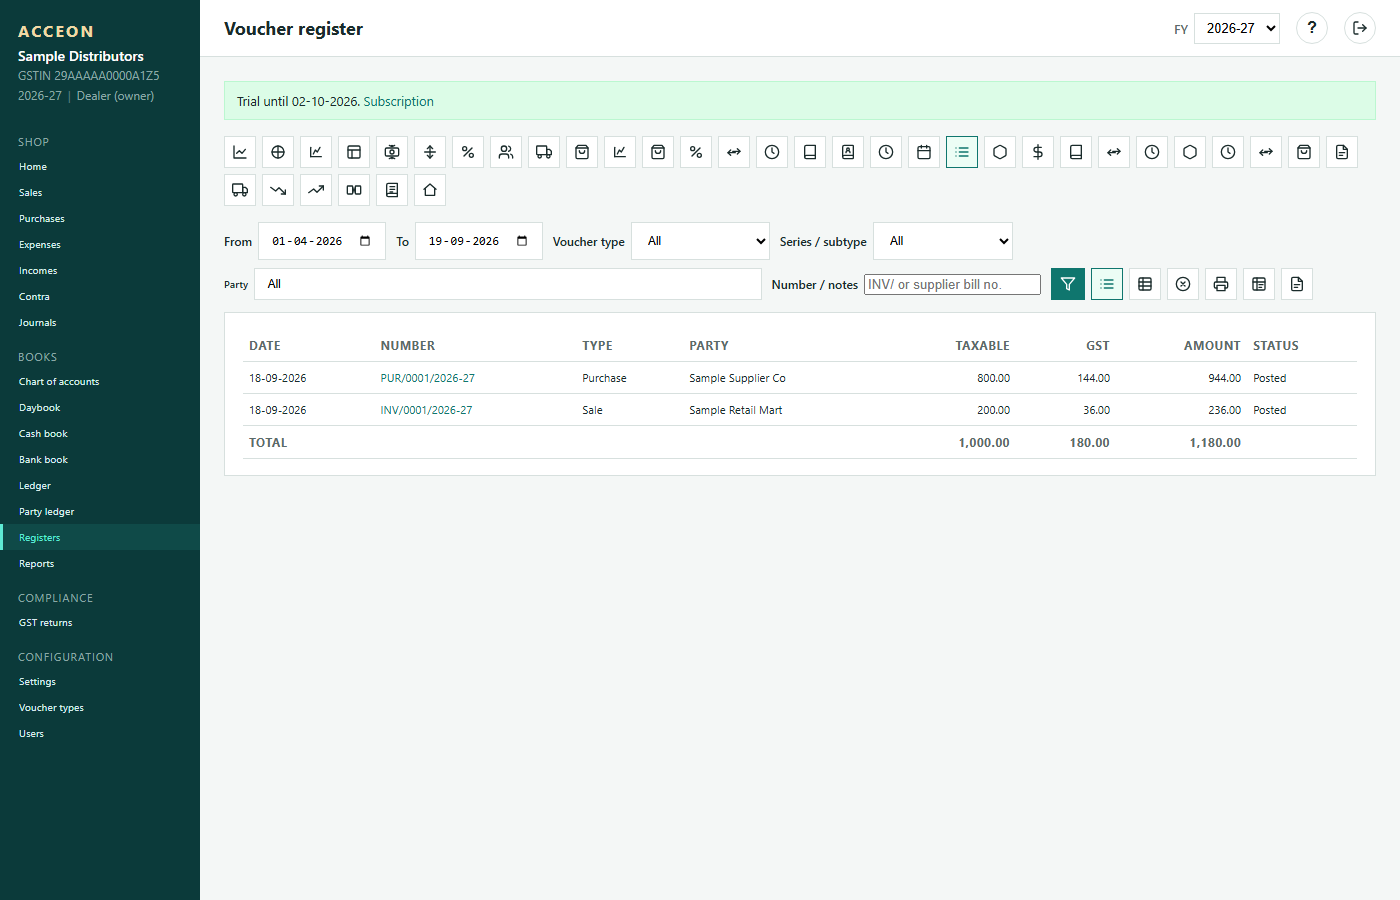Click the Party filter field

coord(508,284)
